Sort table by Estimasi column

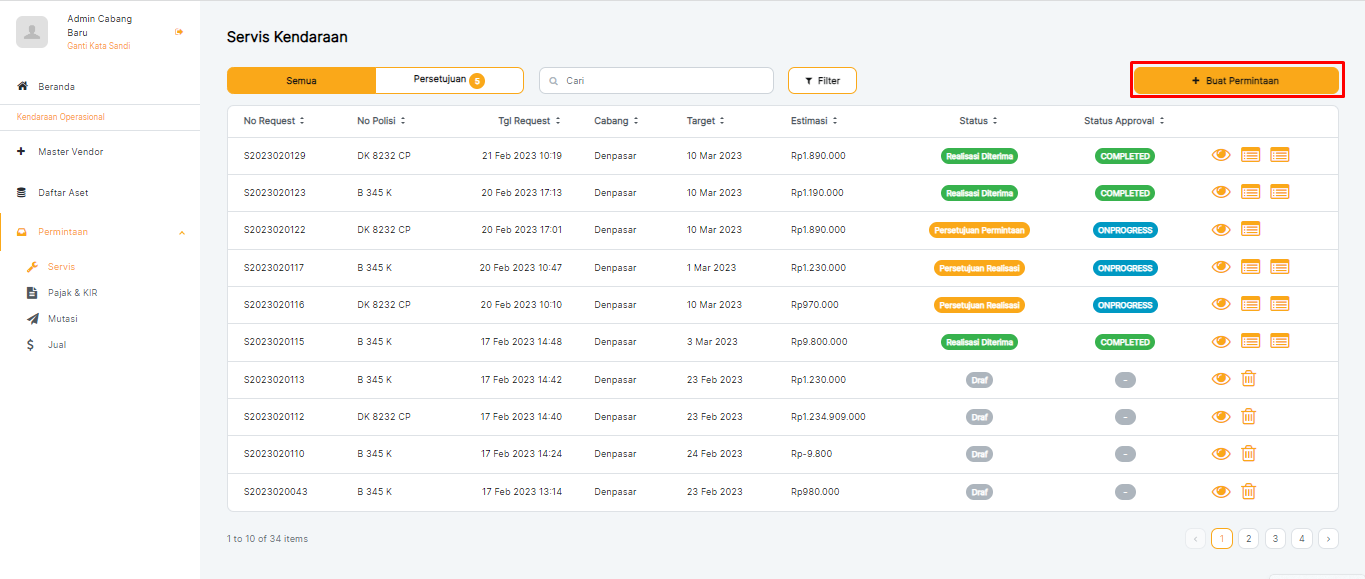coord(814,121)
